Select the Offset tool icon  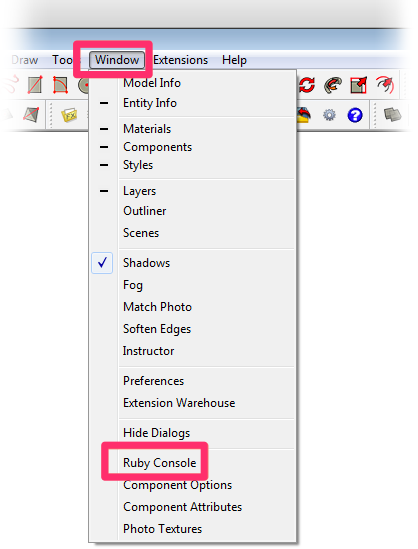pyautogui.click(x=385, y=85)
